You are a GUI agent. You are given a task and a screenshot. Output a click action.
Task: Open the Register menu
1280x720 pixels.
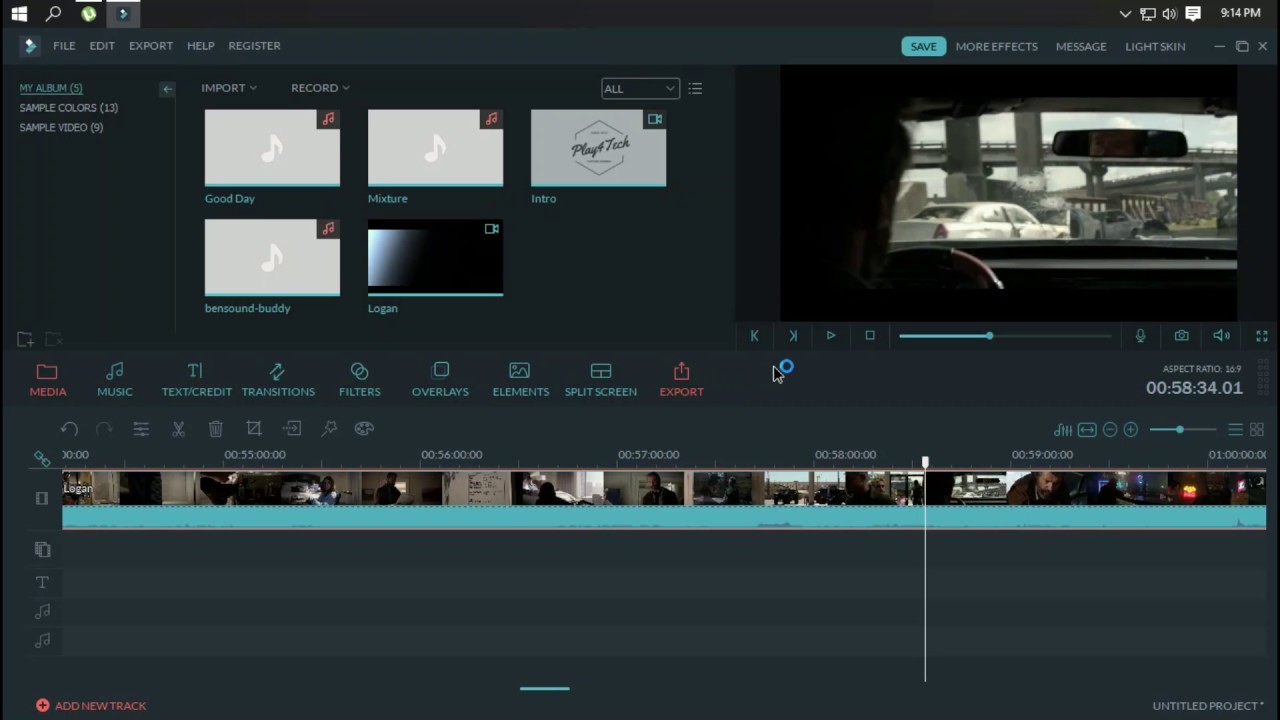pyautogui.click(x=254, y=46)
